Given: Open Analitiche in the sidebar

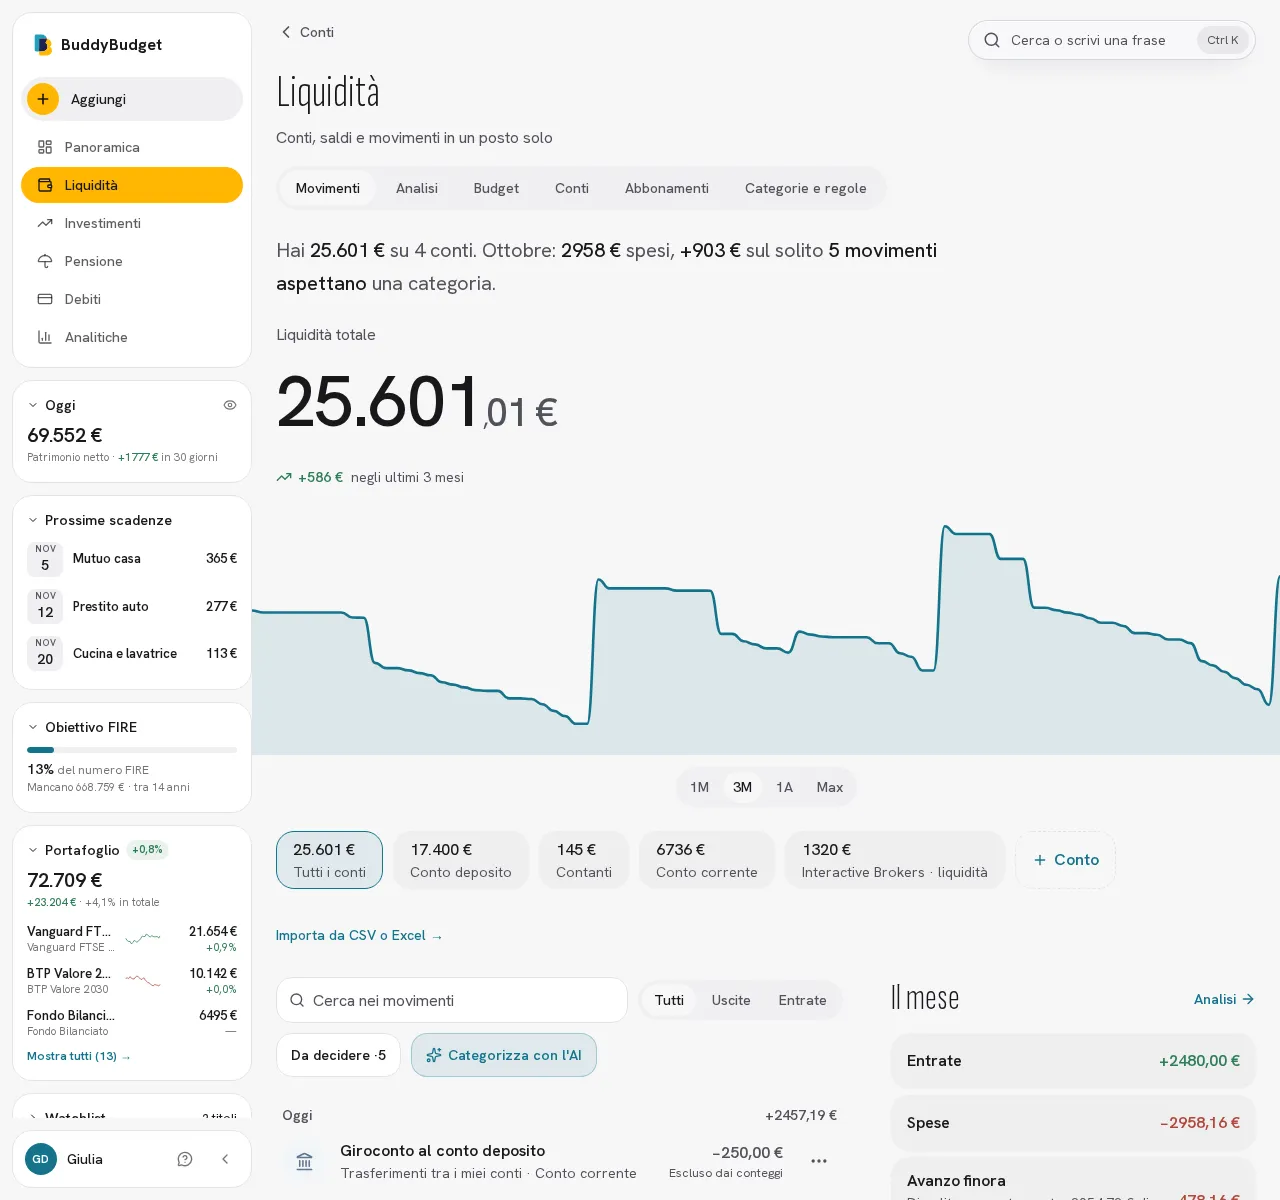Looking at the screenshot, I should click(x=132, y=337).
